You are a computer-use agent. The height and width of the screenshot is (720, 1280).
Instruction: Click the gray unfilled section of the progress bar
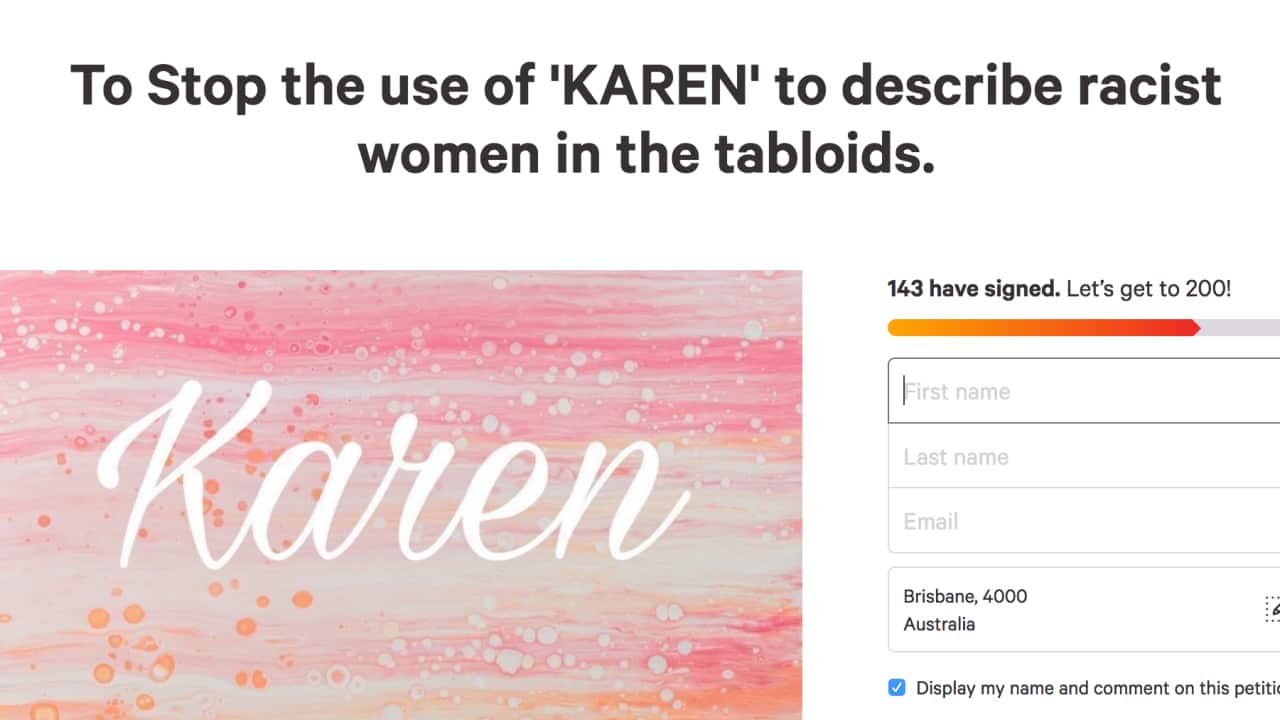pos(1240,327)
